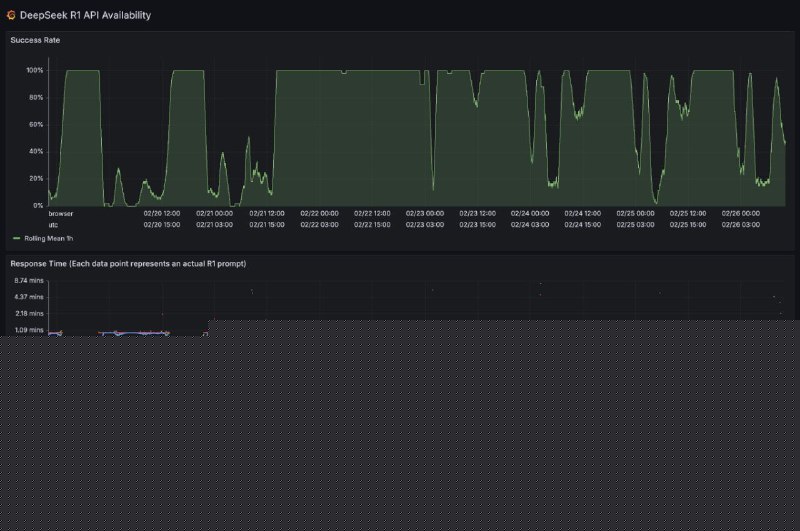Toggle the Rolling Mean 1h legend series
This screenshot has width=800, height=531.
(48, 238)
